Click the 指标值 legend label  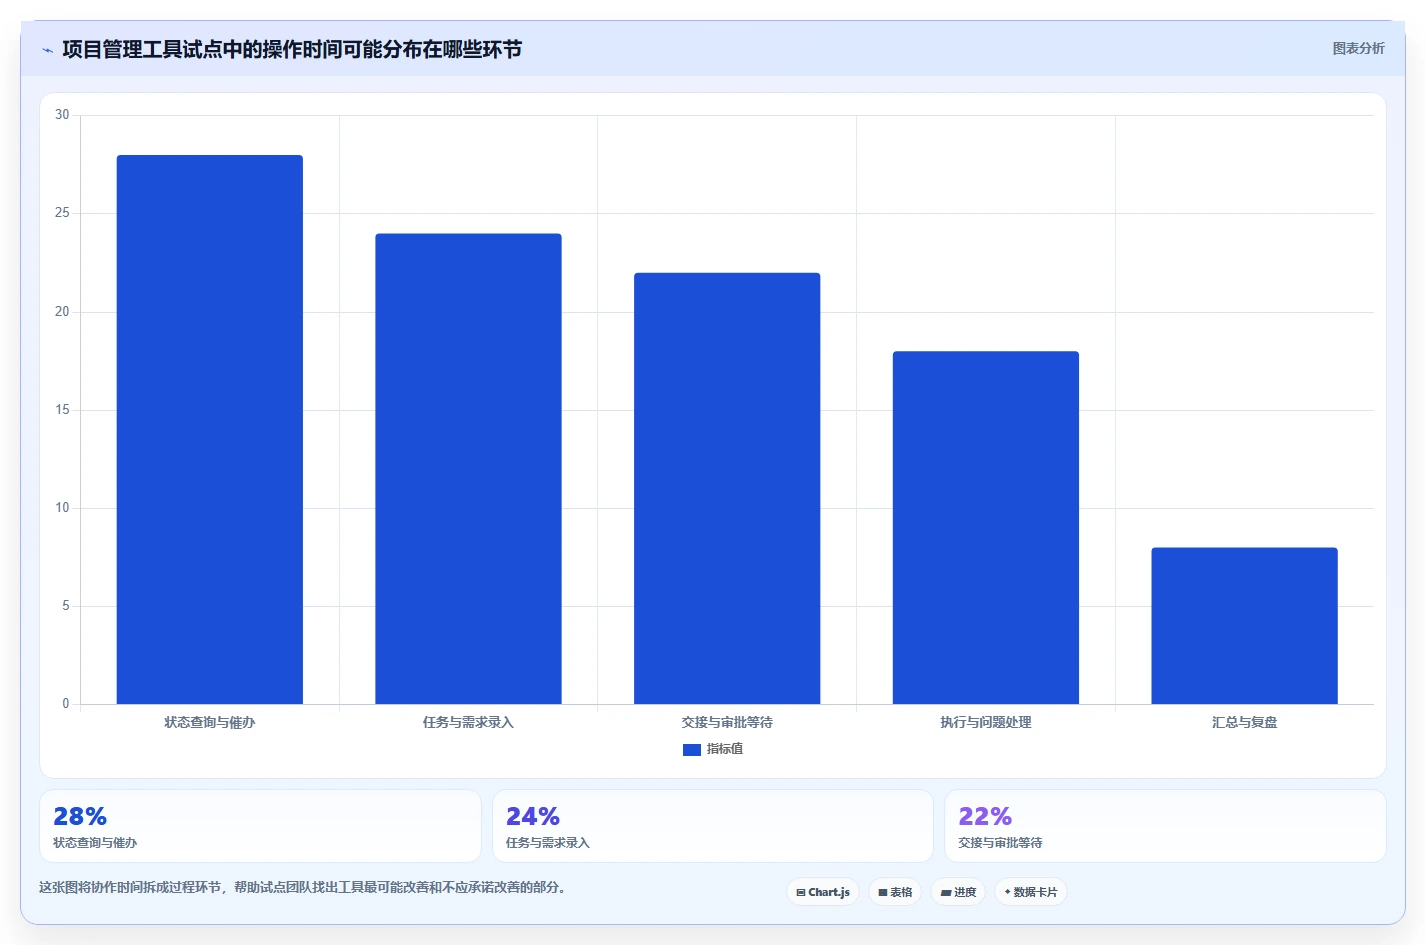click(x=725, y=749)
